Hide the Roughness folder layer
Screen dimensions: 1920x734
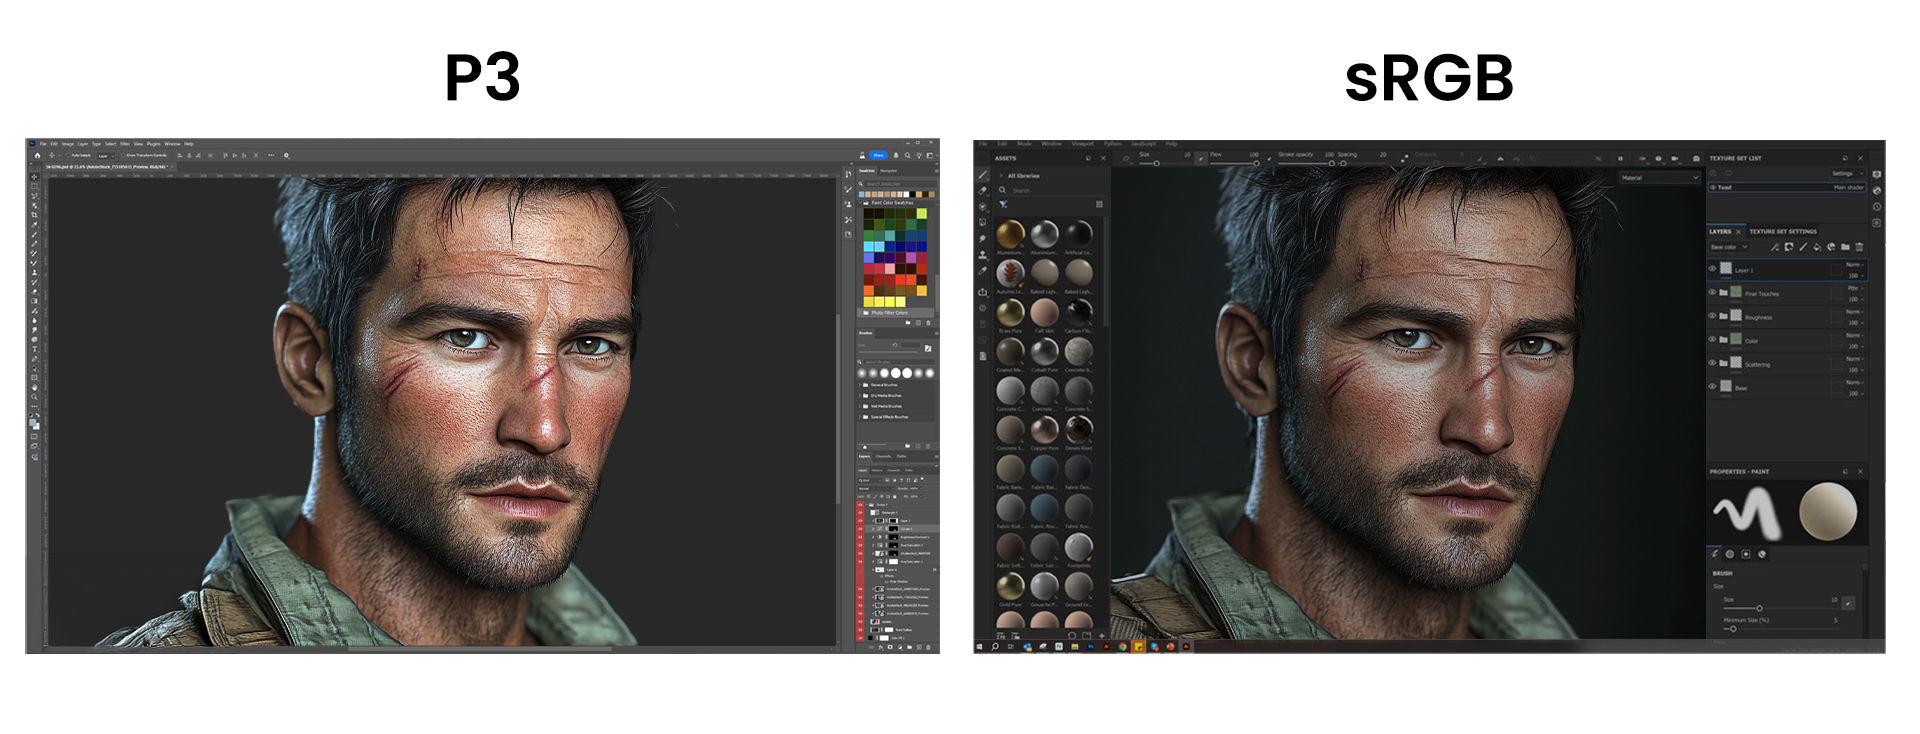pyautogui.click(x=1712, y=316)
